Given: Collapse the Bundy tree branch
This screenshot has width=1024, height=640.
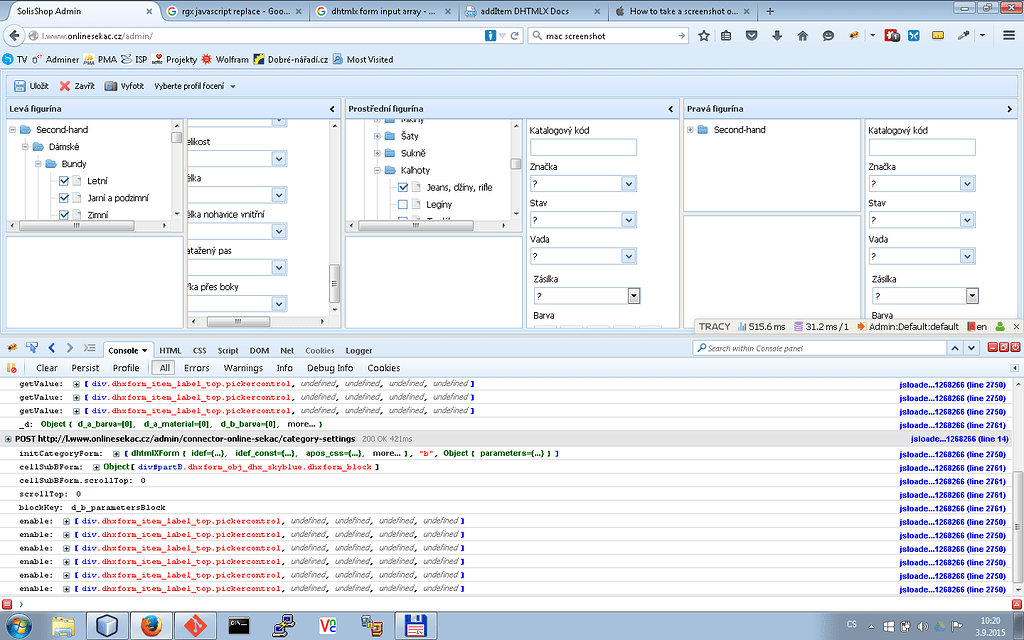Looking at the screenshot, I should pyautogui.click(x=38, y=163).
